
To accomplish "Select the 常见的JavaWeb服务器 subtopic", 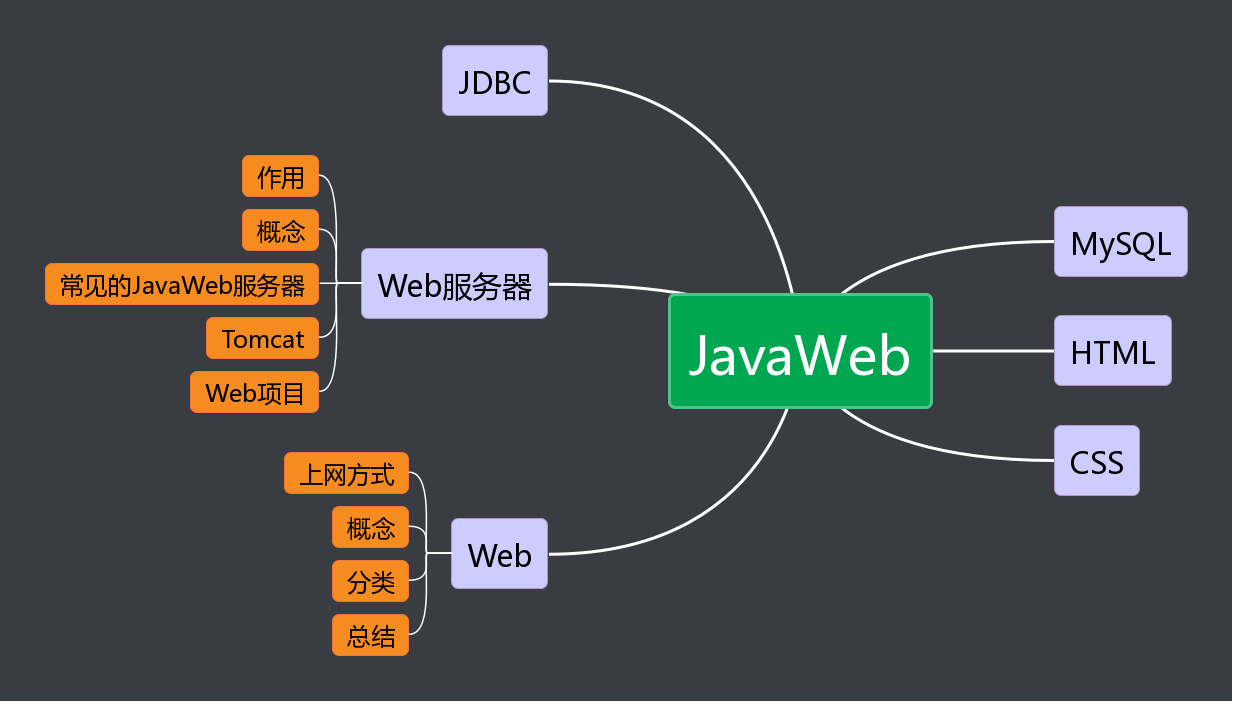I will tap(182, 284).
